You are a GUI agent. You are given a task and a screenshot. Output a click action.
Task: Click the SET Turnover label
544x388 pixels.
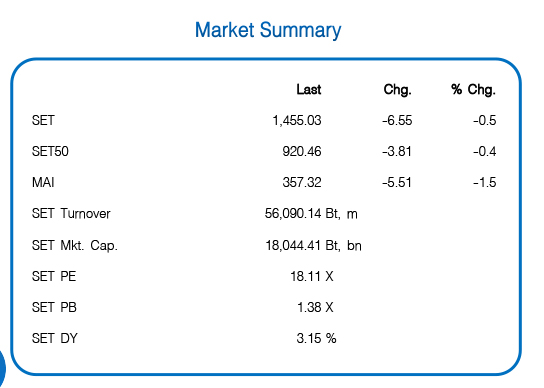(x=71, y=213)
